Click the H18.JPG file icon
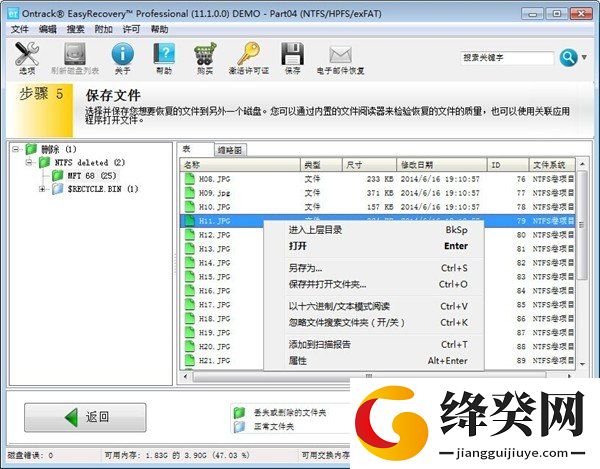 click(x=189, y=318)
